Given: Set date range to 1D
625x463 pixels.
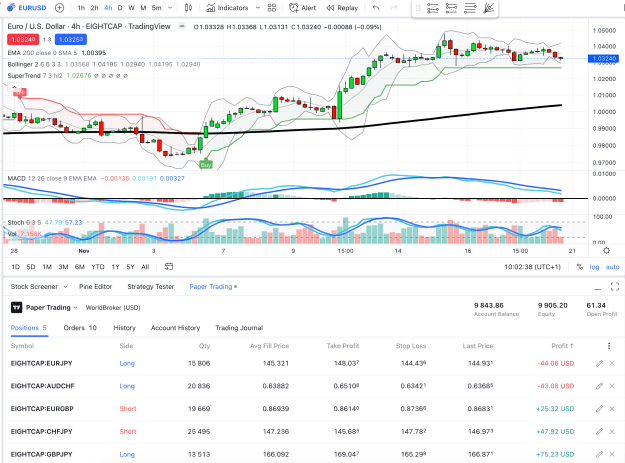Looking at the screenshot, I should coord(16,267).
